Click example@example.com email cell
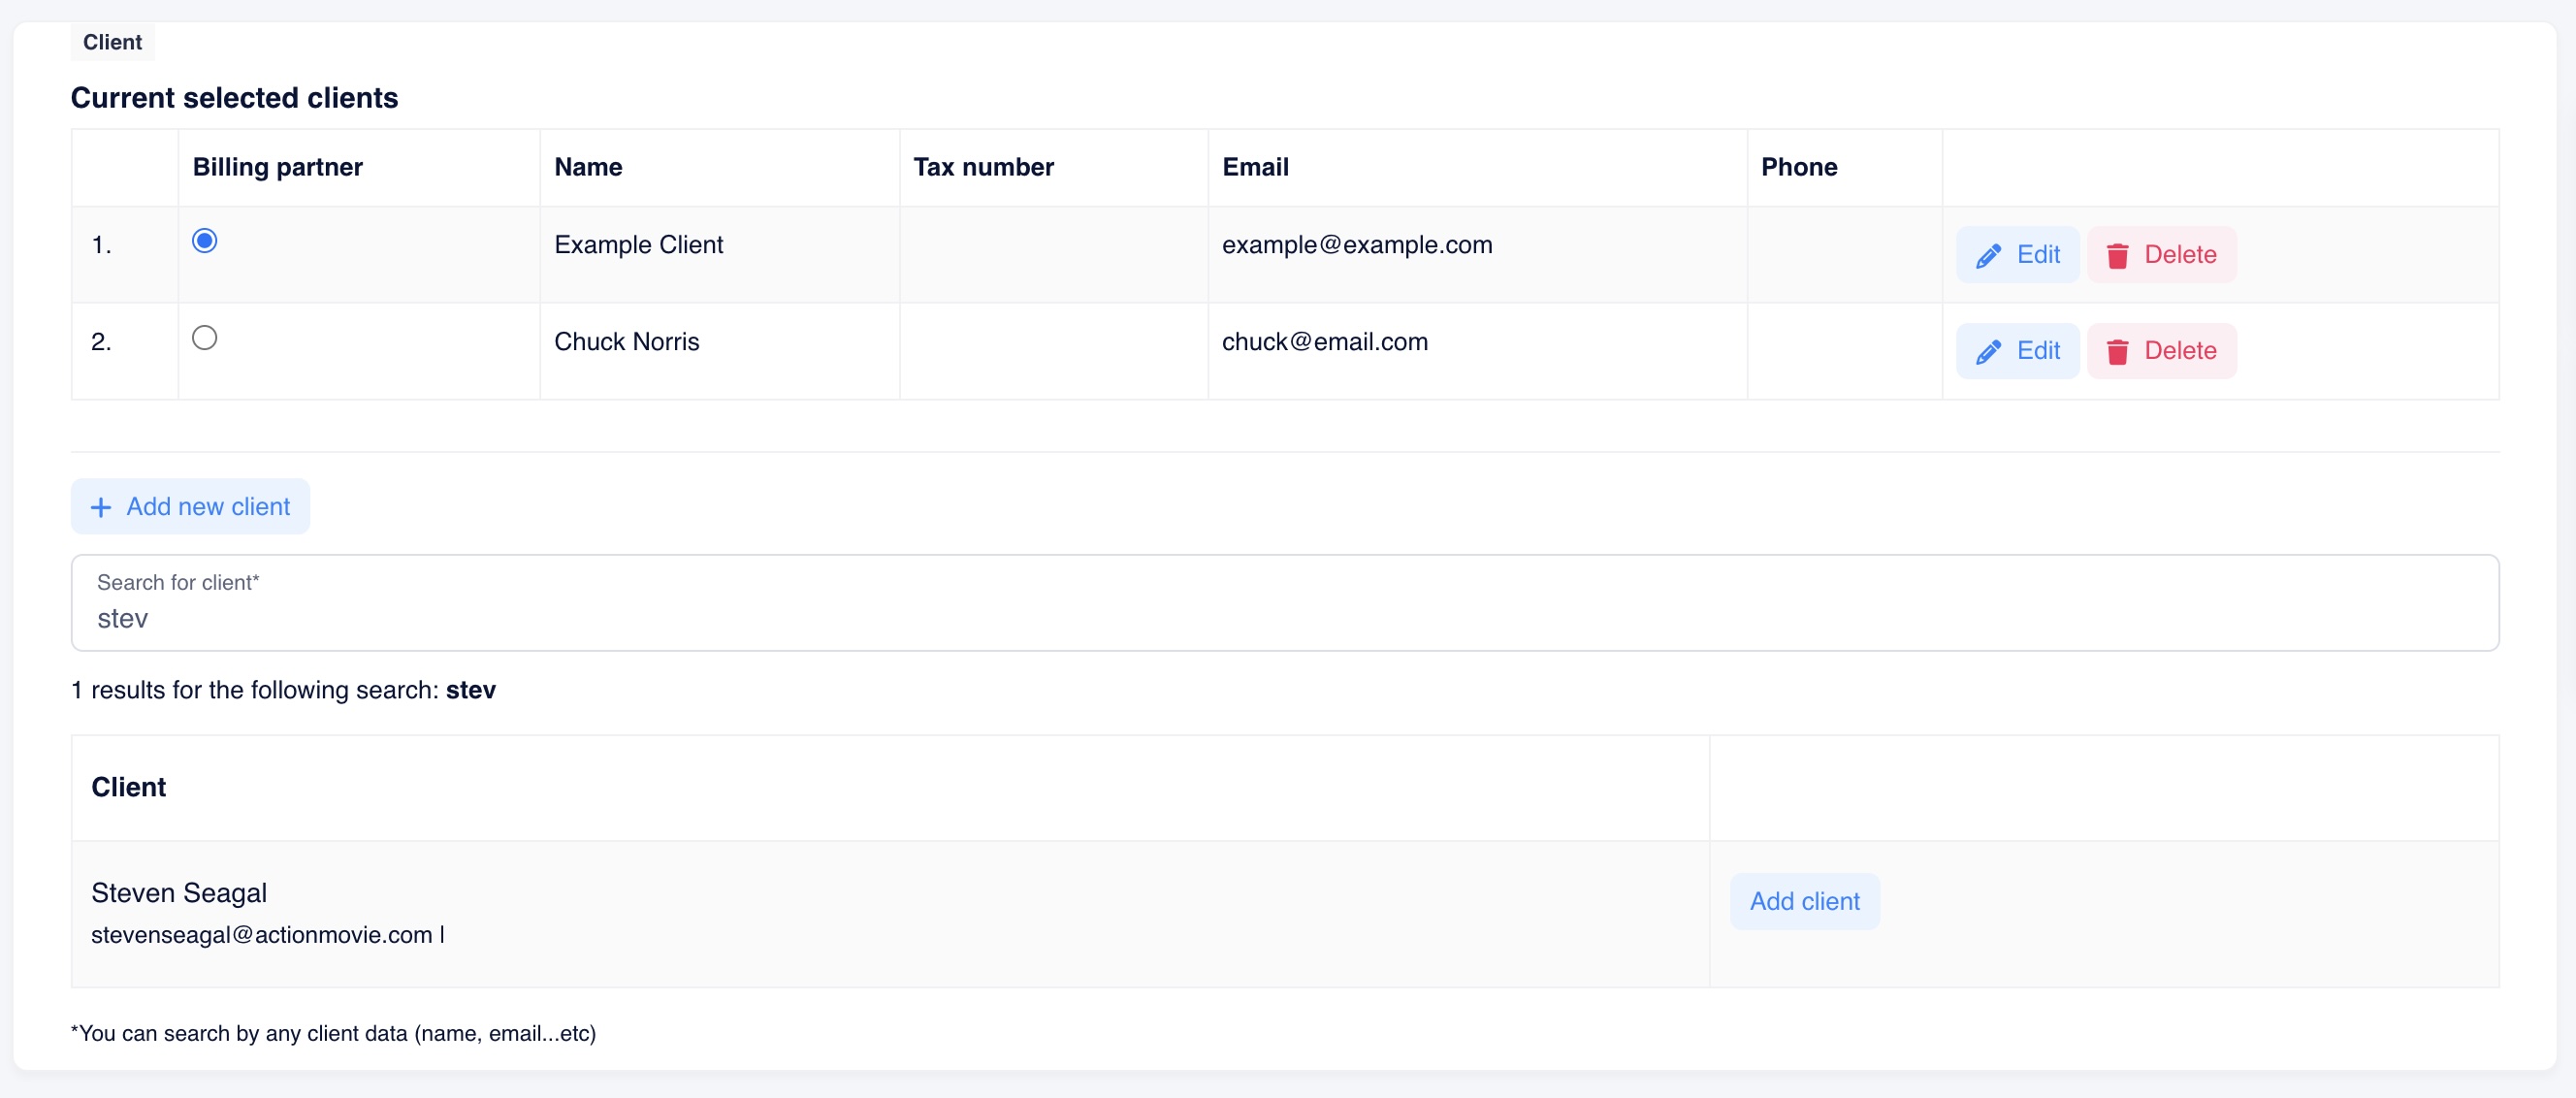The width and height of the screenshot is (2576, 1098). [1356, 245]
